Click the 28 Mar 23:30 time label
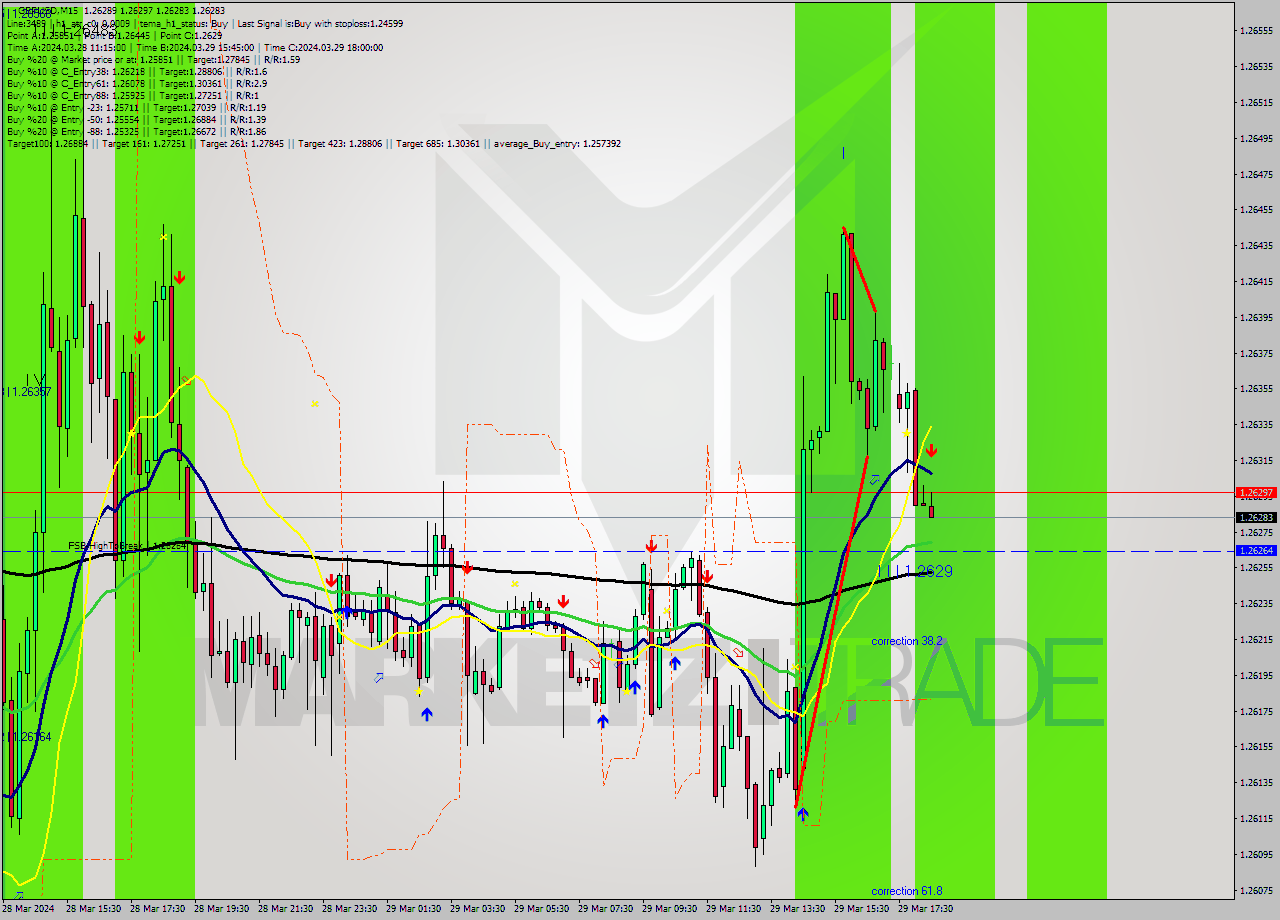 coord(349,909)
